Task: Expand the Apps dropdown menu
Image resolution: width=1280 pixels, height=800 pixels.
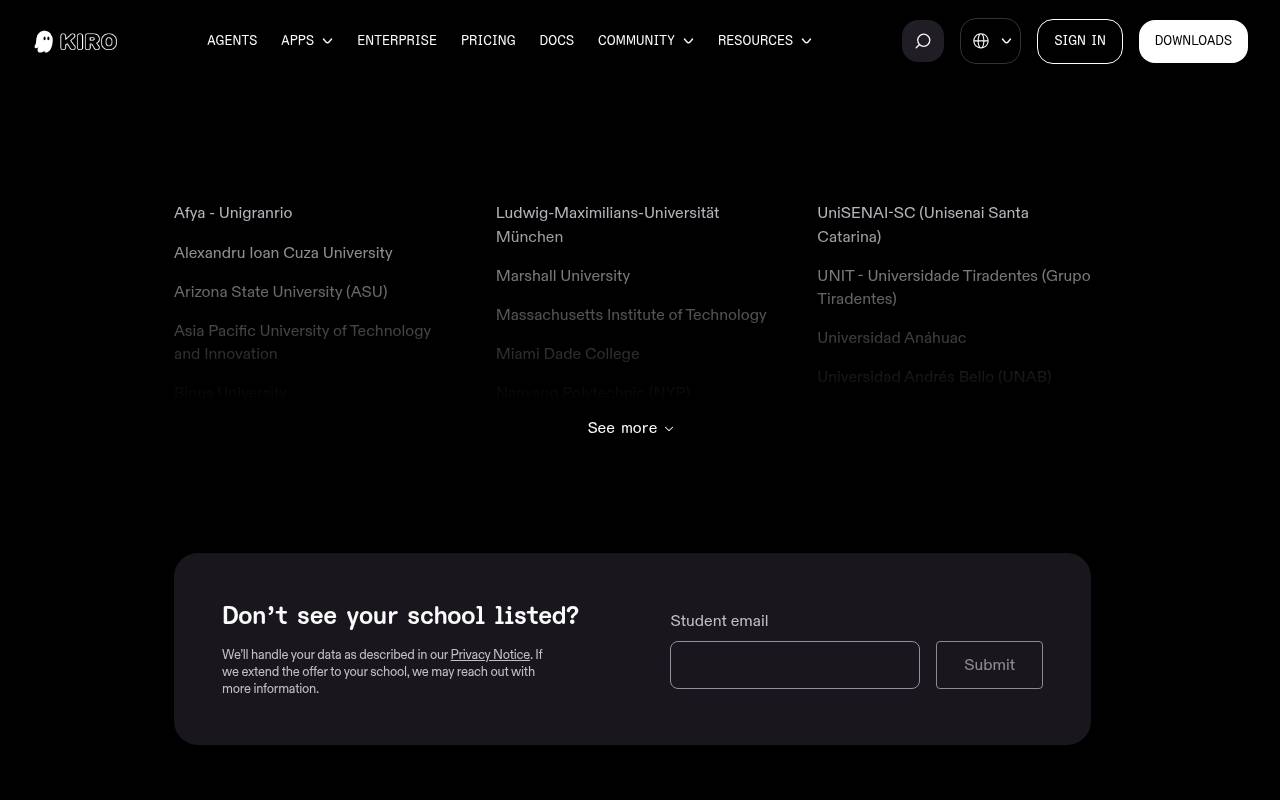Action: coord(307,41)
